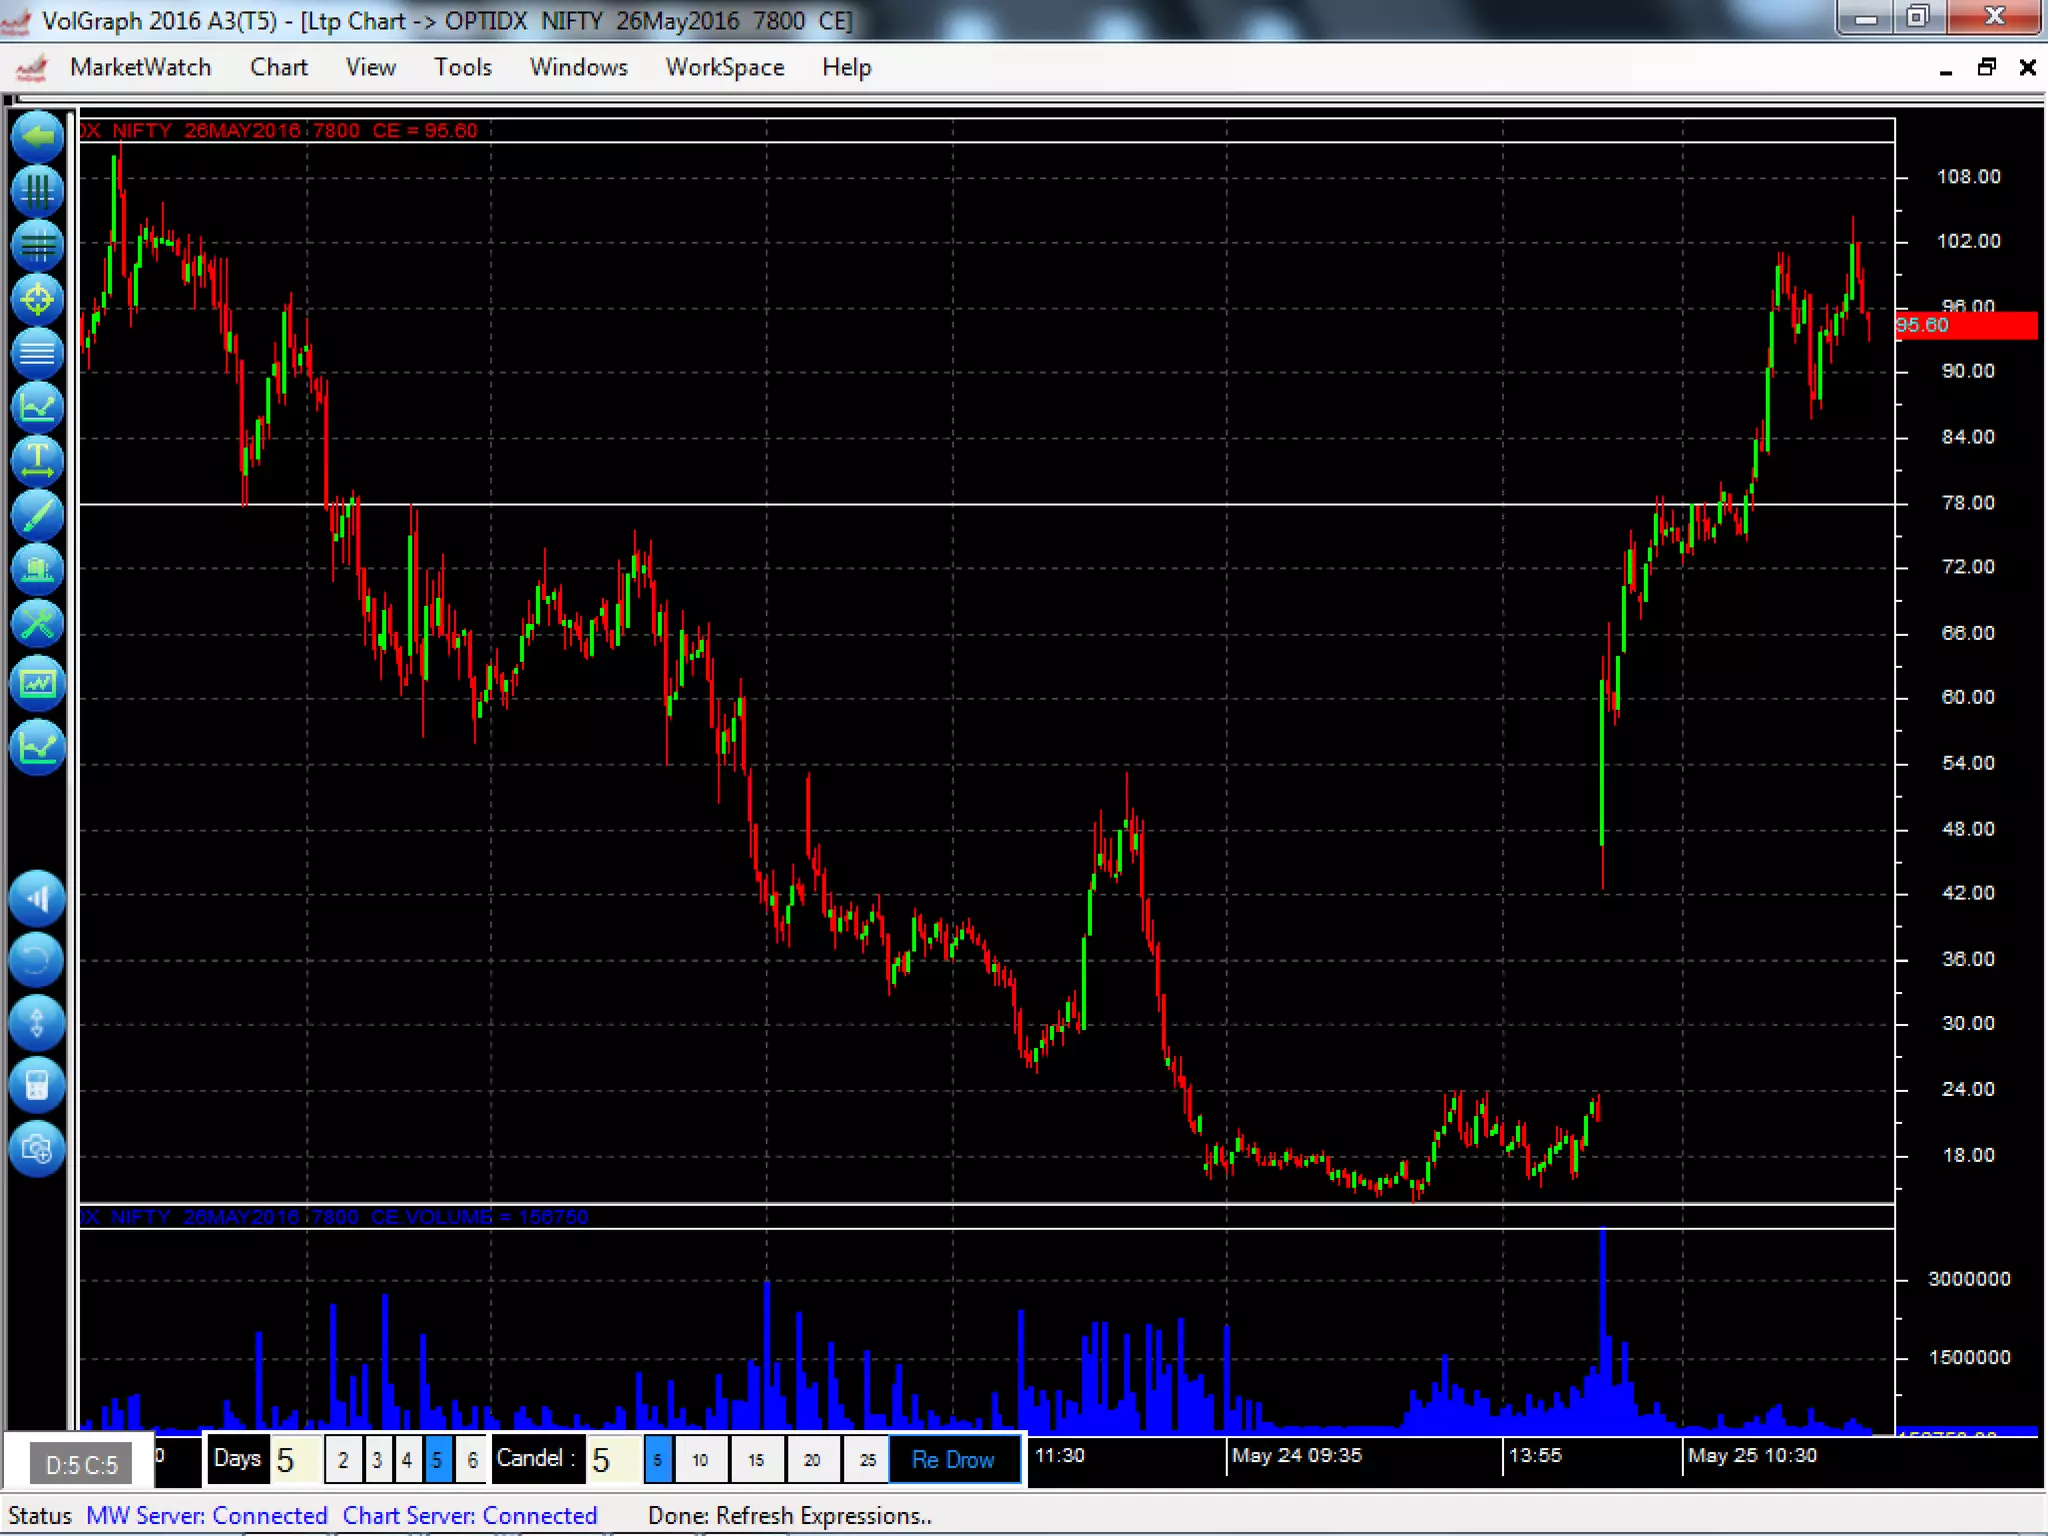Open the WorkSpace menu
Image resolution: width=2048 pixels, height=1536 pixels.
click(724, 67)
